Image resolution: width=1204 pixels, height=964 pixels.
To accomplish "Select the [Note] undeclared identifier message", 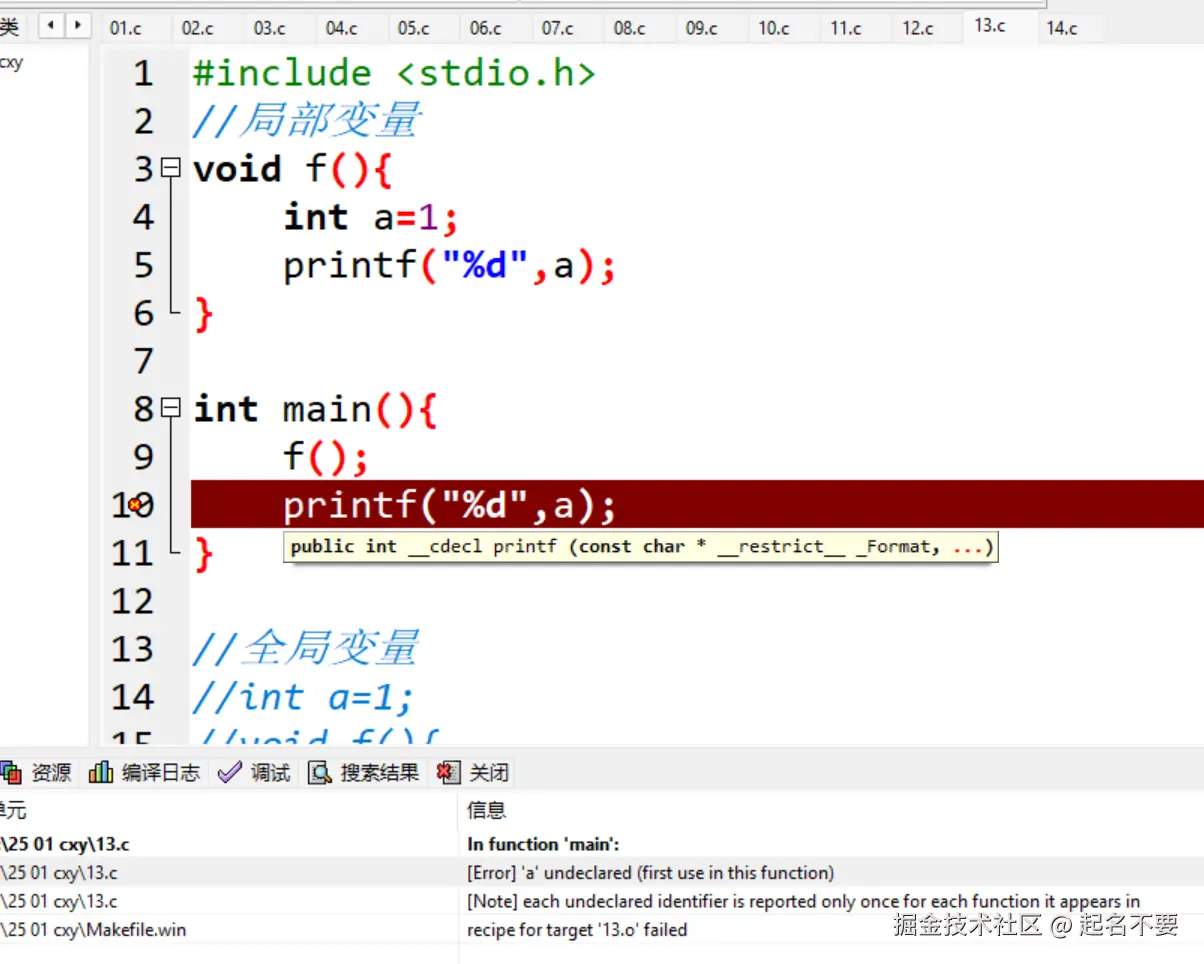I will (x=803, y=901).
